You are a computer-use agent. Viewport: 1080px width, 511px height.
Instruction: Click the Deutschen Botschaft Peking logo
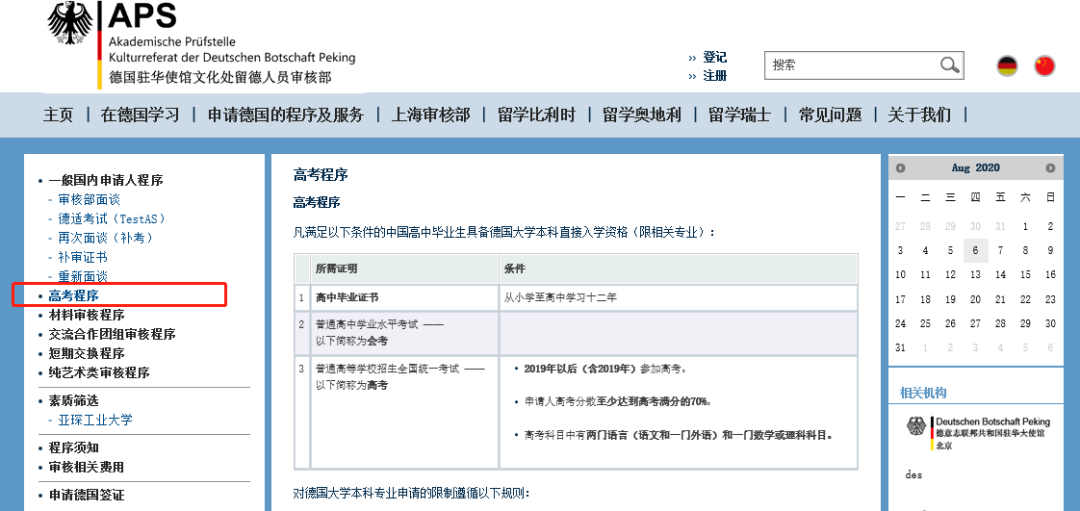pyautogui.click(x=978, y=433)
